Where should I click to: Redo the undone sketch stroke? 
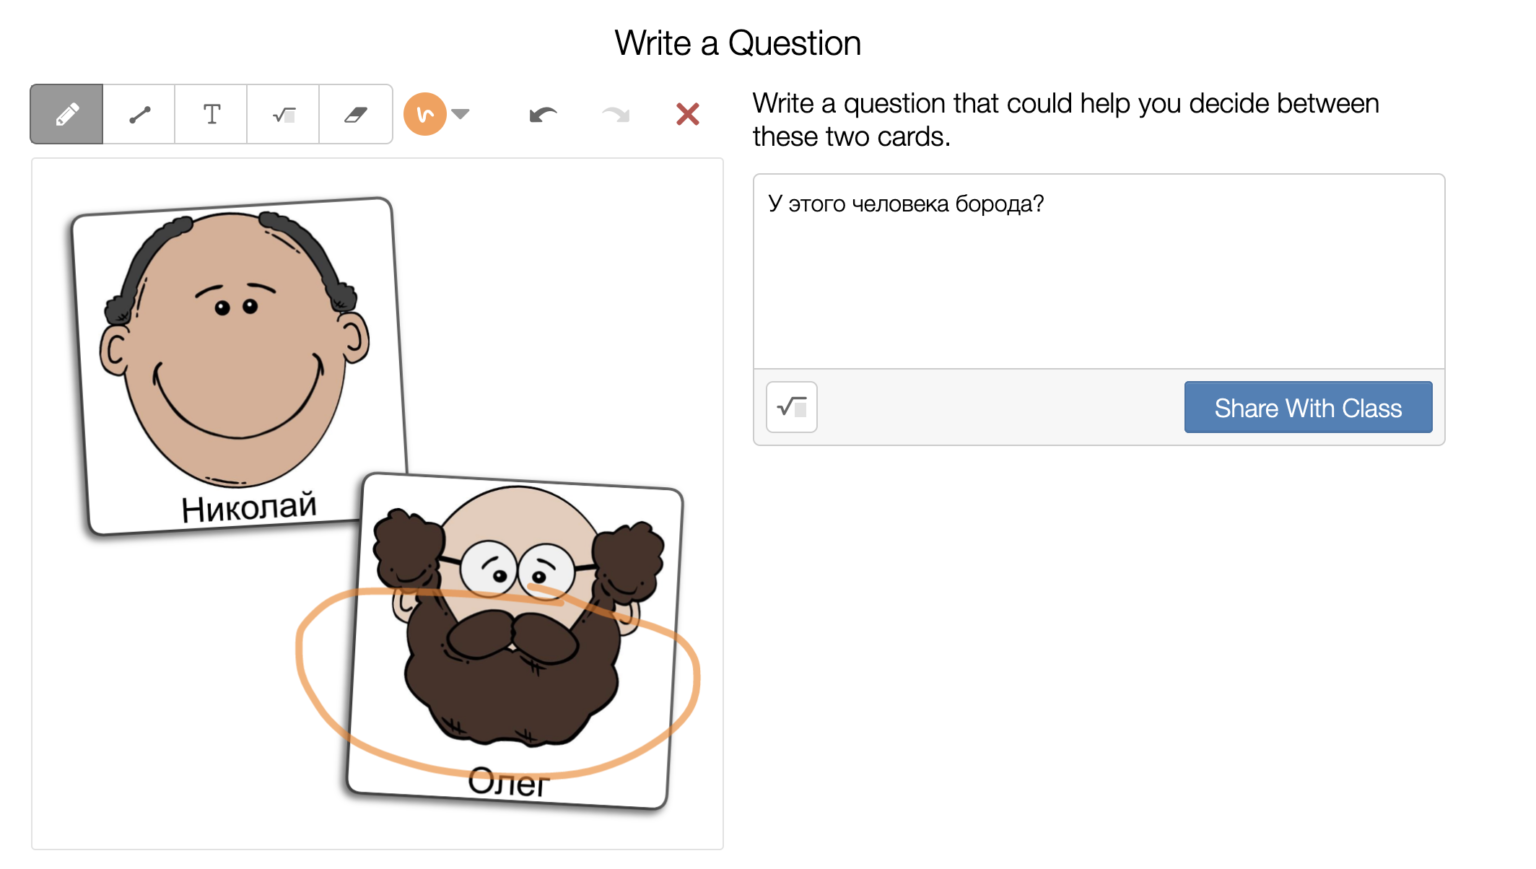[614, 113]
